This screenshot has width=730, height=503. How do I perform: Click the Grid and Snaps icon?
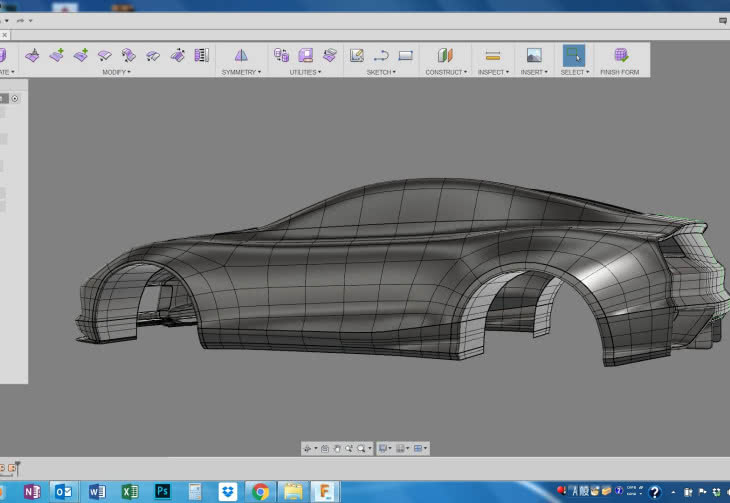coord(400,449)
